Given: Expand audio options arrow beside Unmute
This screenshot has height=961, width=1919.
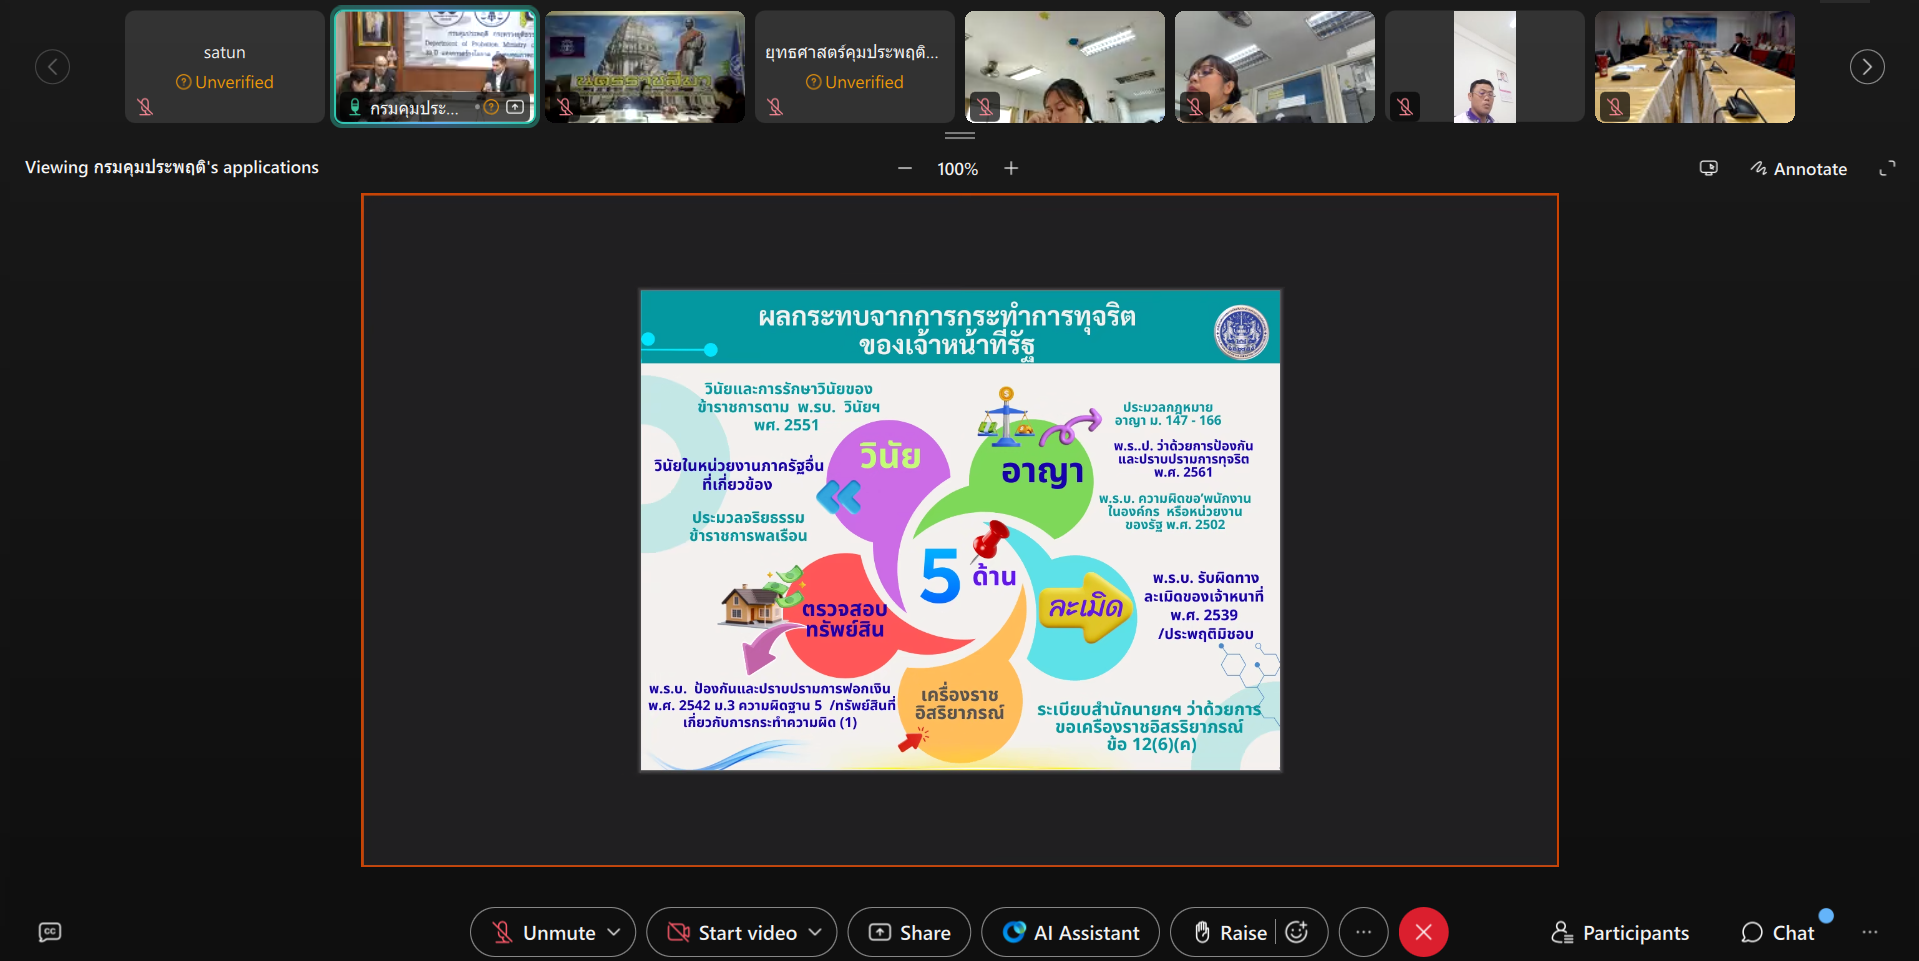Looking at the screenshot, I should click(x=614, y=932).
